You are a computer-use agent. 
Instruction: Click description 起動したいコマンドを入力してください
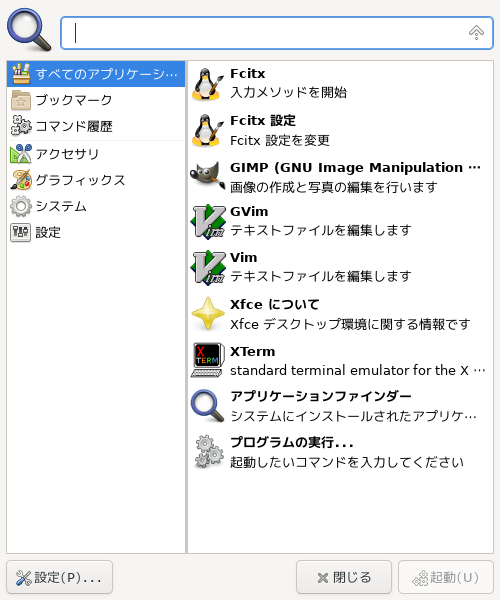[347, 462]
